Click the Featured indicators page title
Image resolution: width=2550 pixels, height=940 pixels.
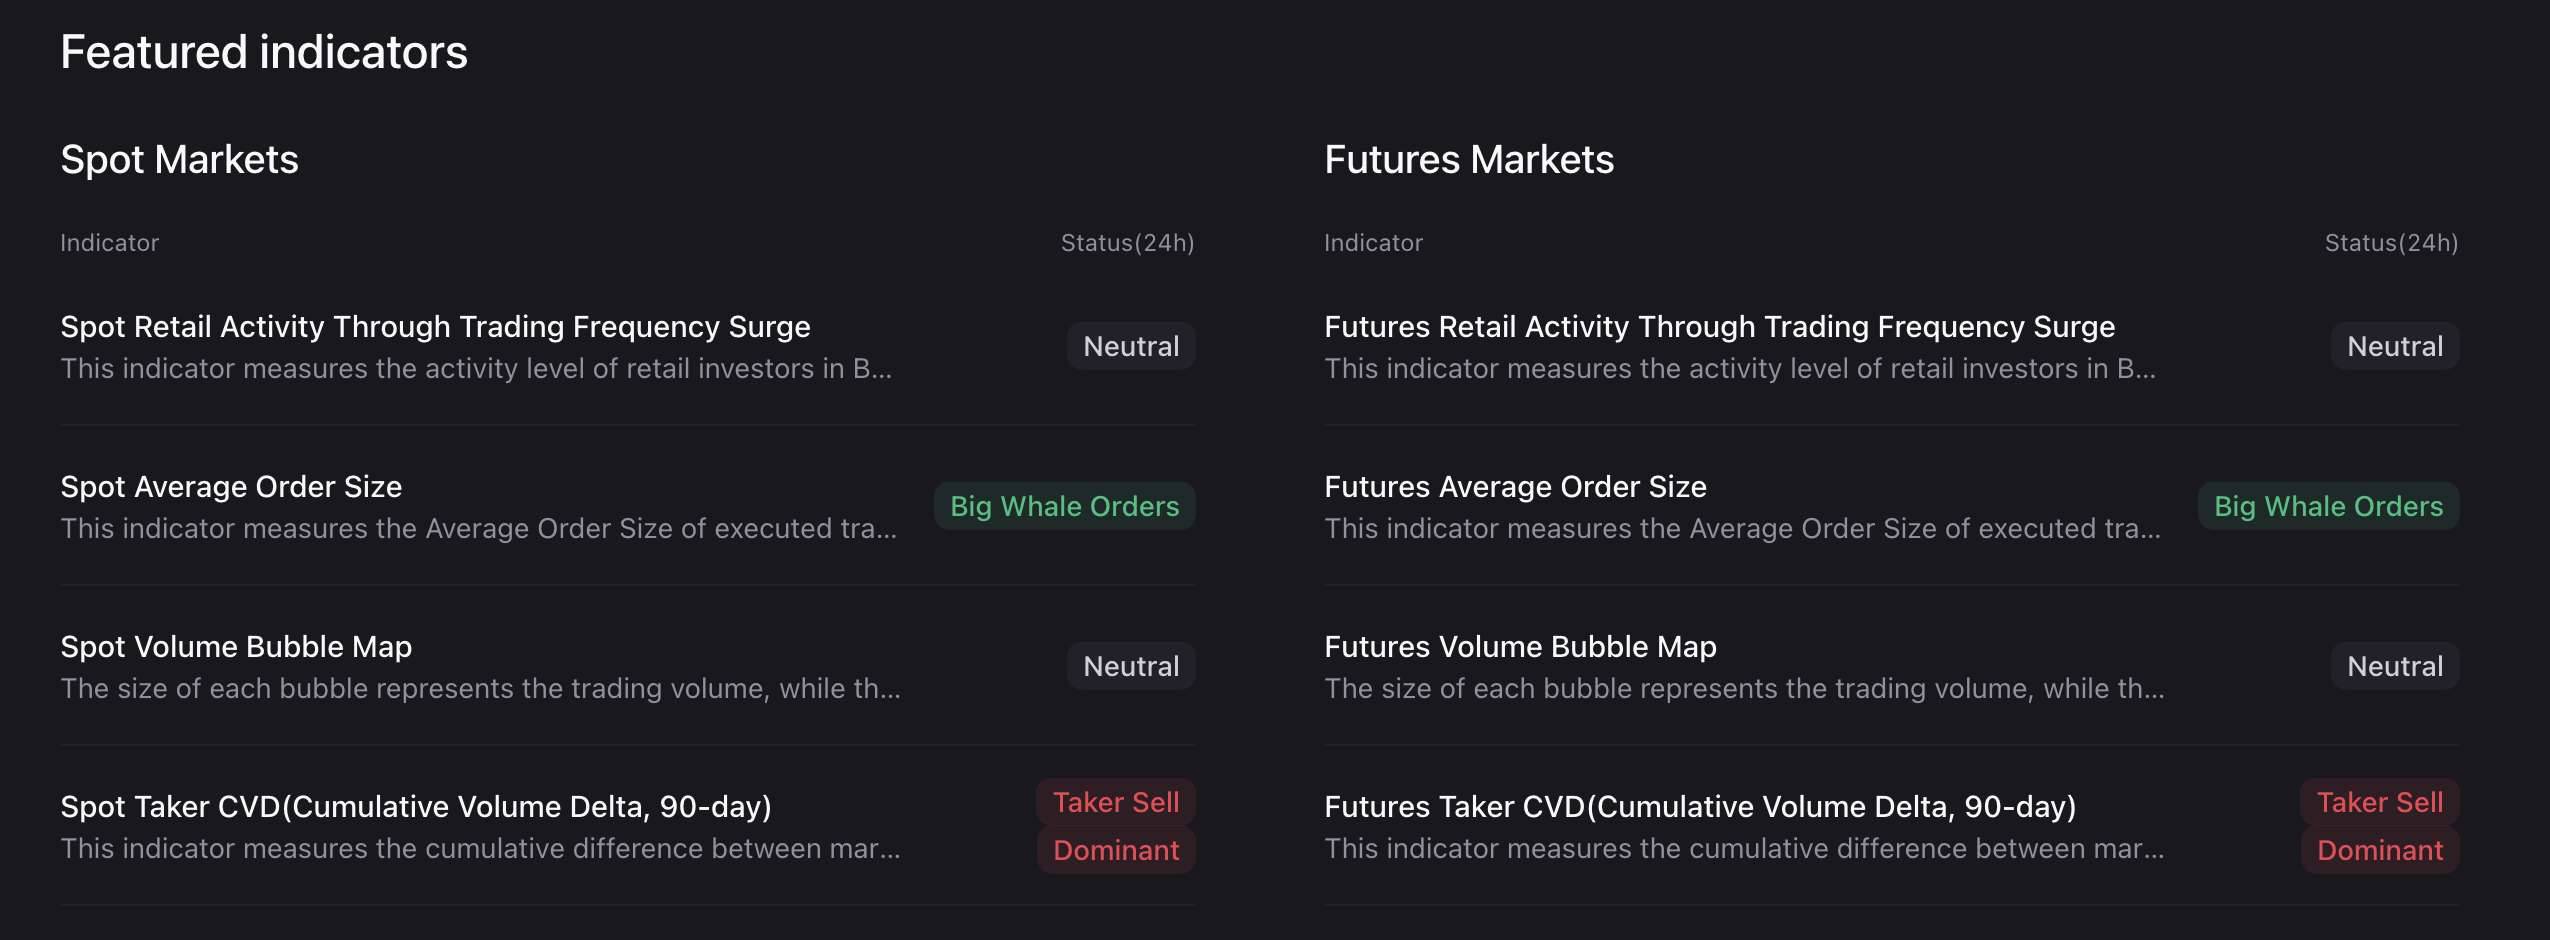pos(264,51)
